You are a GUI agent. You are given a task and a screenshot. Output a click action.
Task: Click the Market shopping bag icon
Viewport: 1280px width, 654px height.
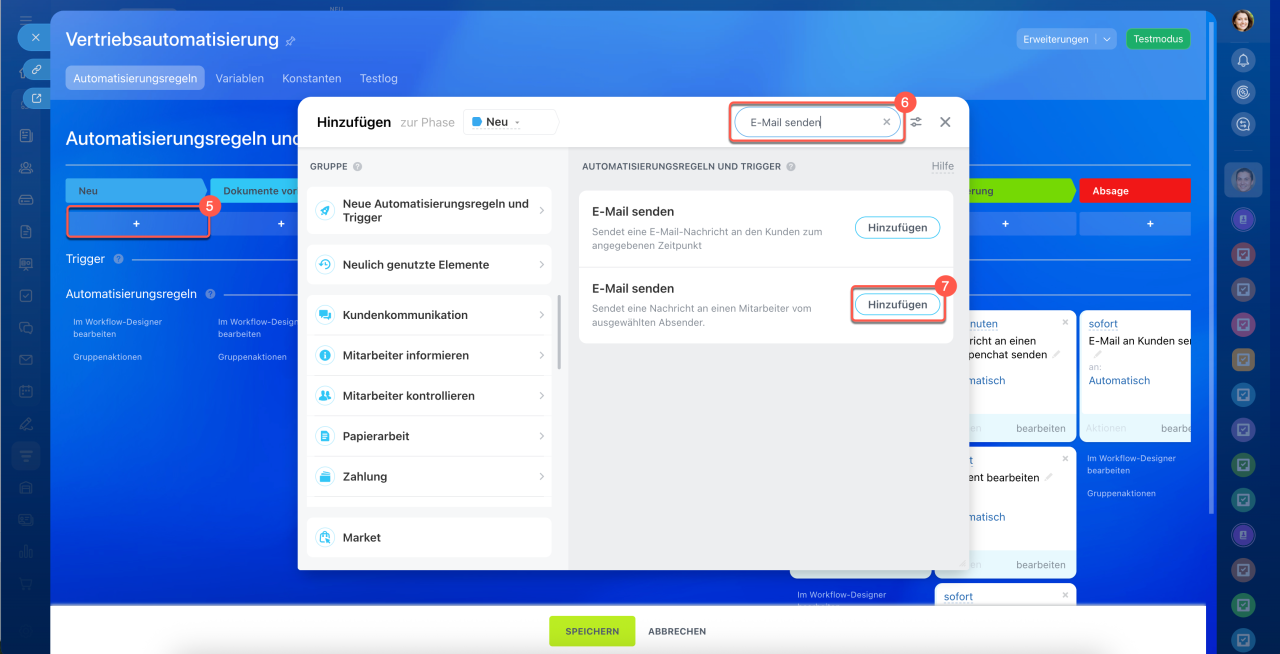325,537
